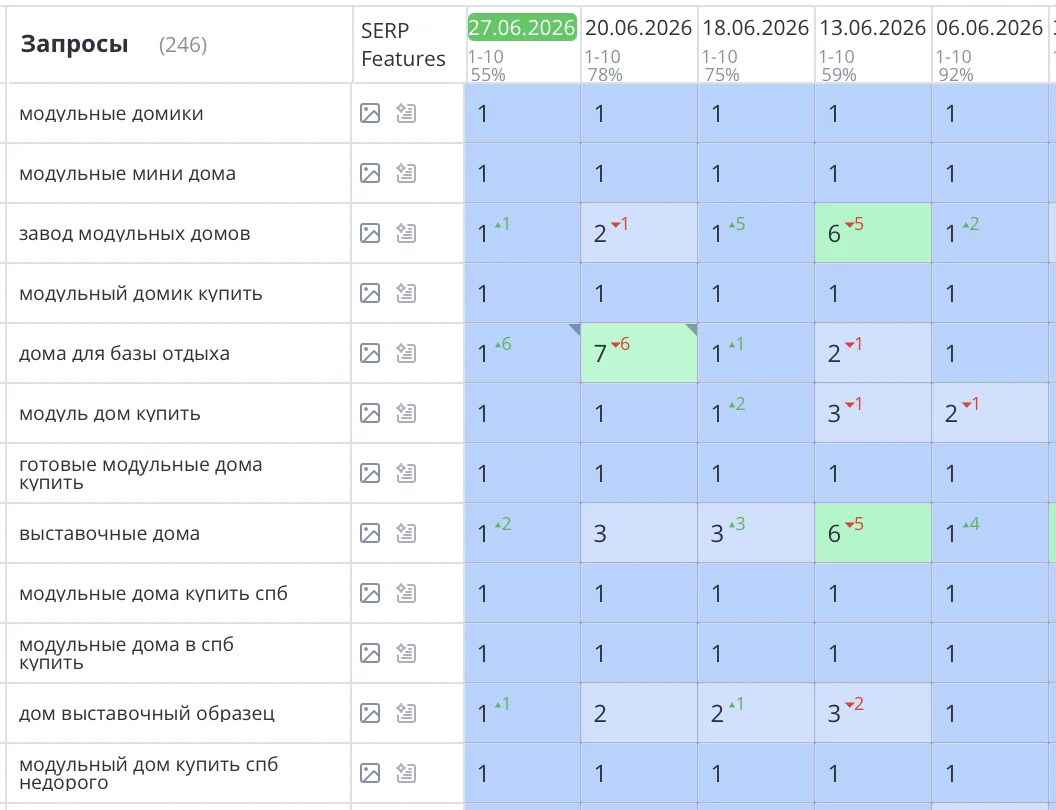1056x810 pixels.
Task: Click image SERP icon for 'модульные домики'
Action: pyautogui.click(x=370, y=113)
